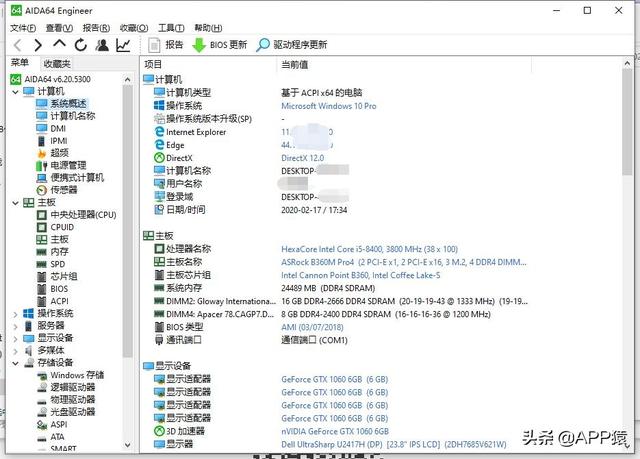Viewport: 640px width, 459px height.
Task: Select DMI tree item
Action: click(x=51, y=129)
